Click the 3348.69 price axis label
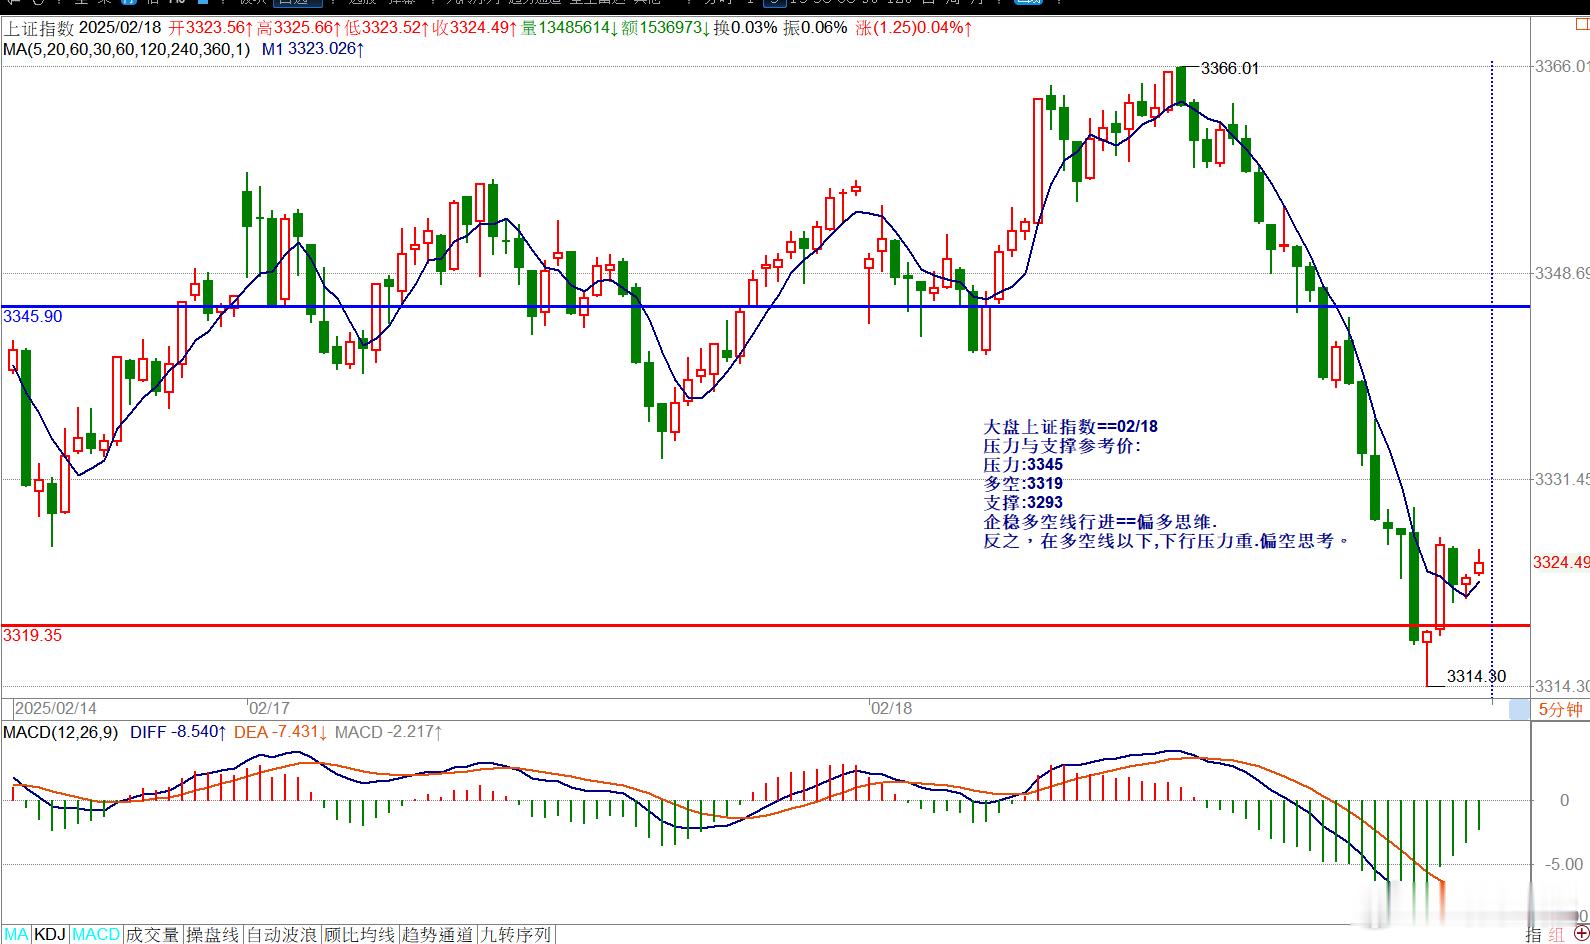The height and width of the screenshot is (944, 1590). 1562,273
